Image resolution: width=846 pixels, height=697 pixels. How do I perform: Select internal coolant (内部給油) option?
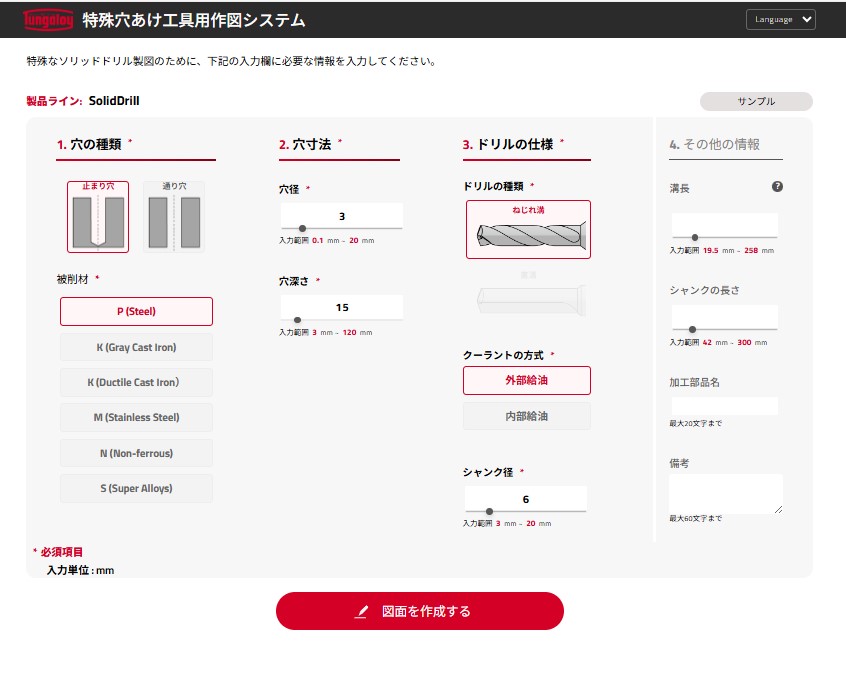point(526,416)
